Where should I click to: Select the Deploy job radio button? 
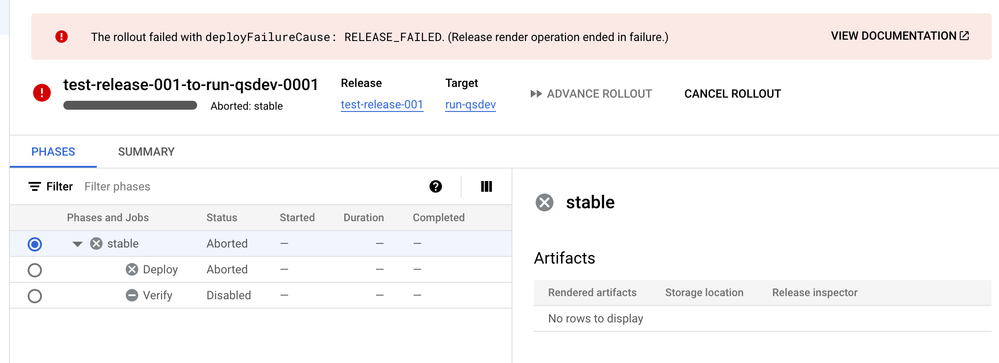click(x=35, y=270)
